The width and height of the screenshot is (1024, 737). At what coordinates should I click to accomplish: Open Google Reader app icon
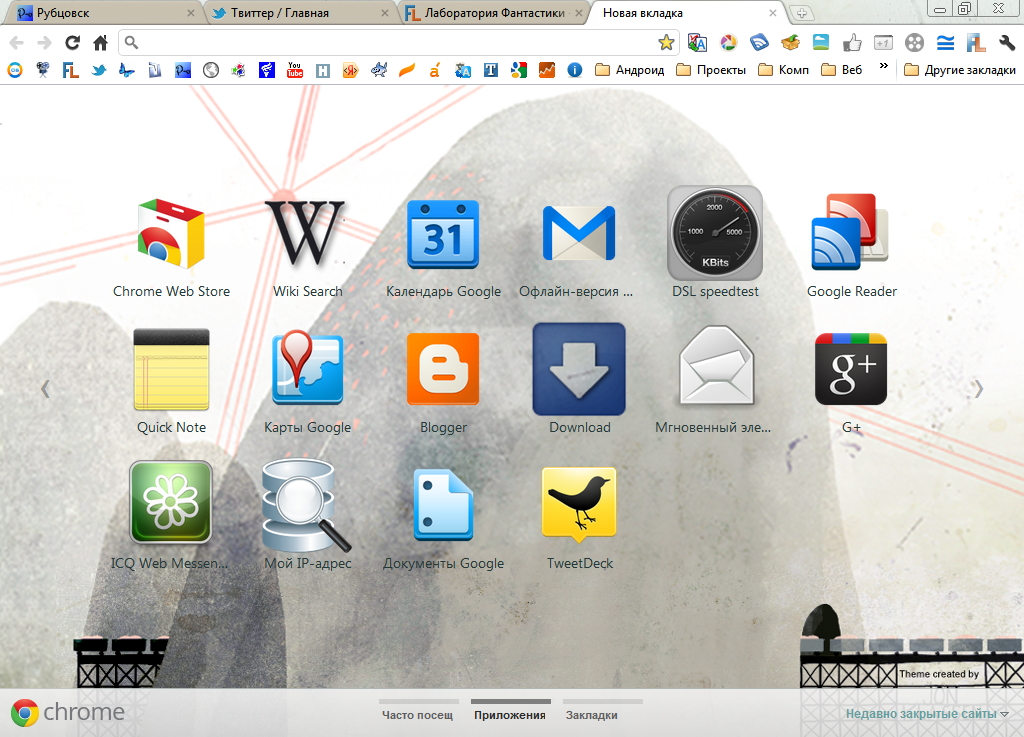(851, 236)
